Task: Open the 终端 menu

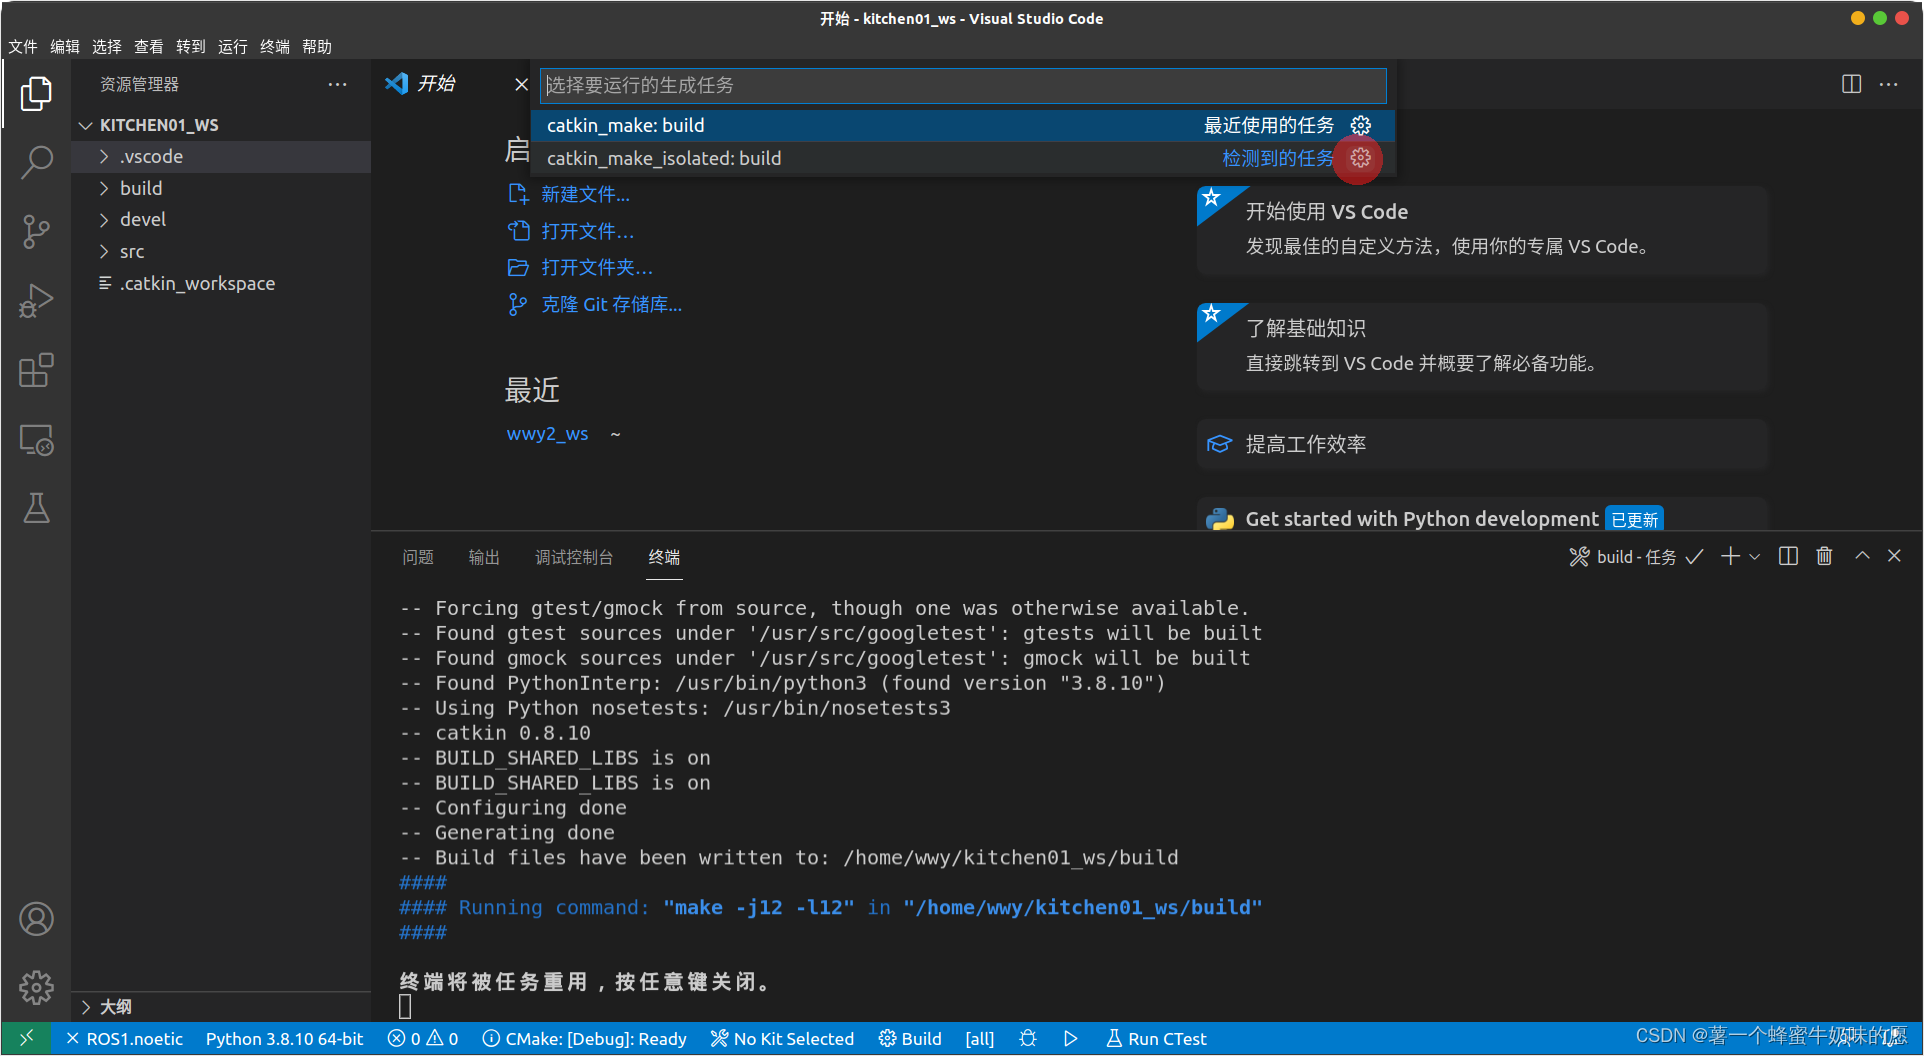Action: pos(275,46)
